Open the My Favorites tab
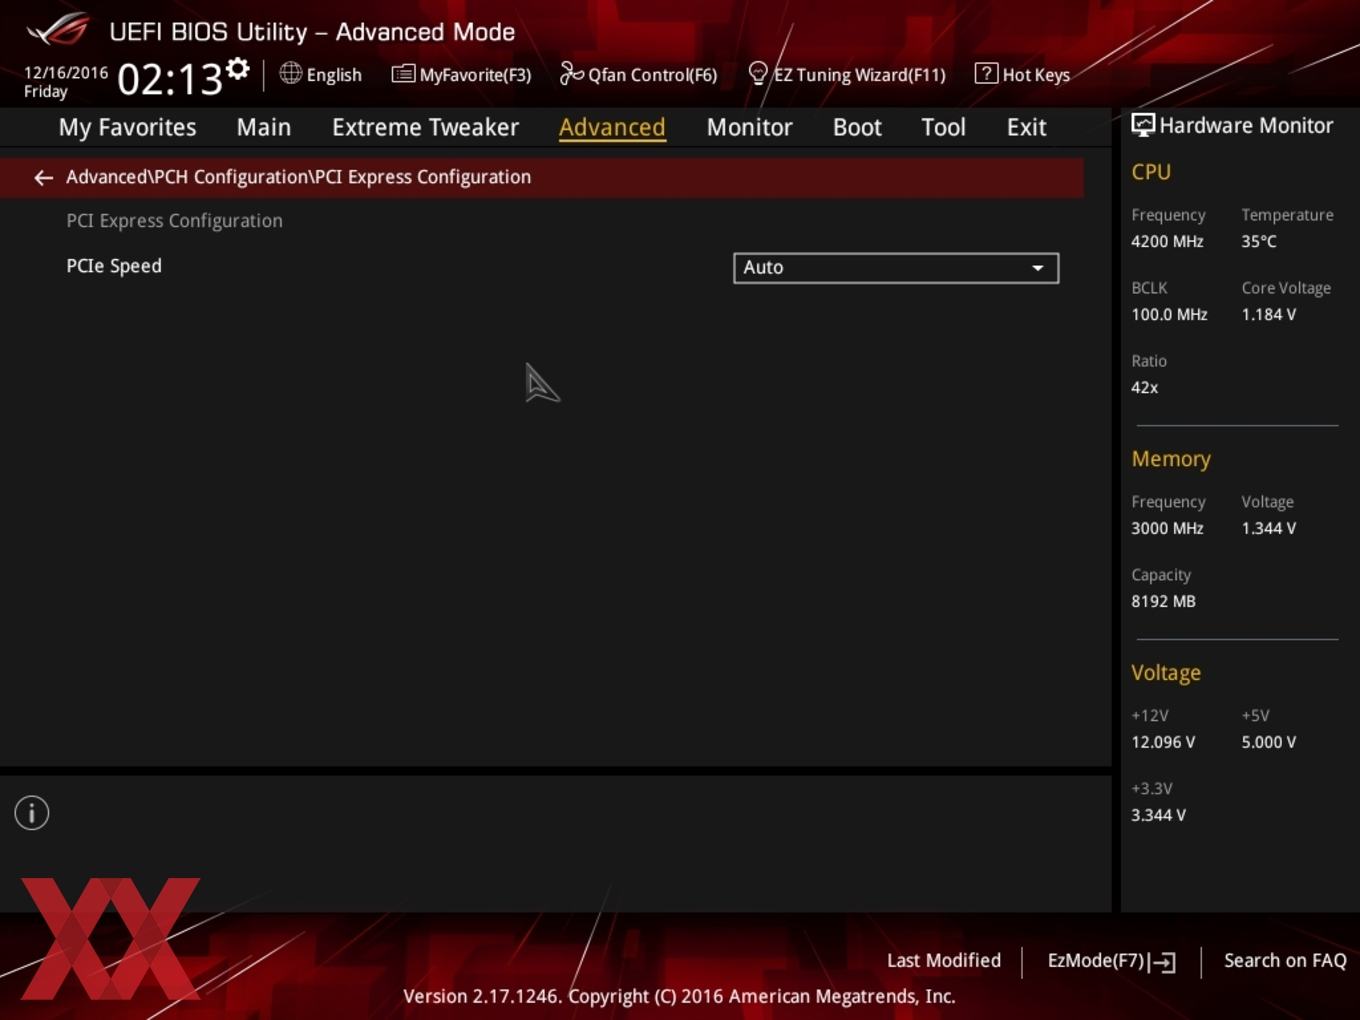1360x1020 pixels. [x=128, y=127]
